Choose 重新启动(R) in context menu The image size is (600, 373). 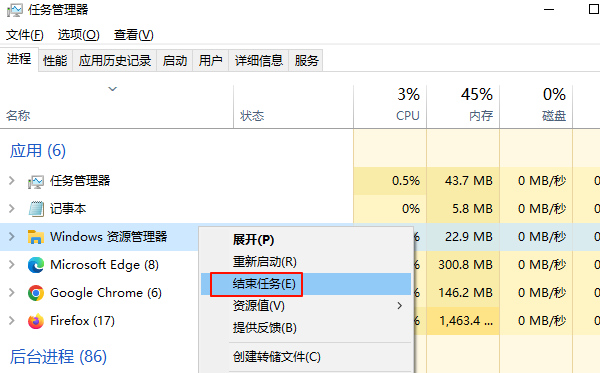(x=306, y=262)
